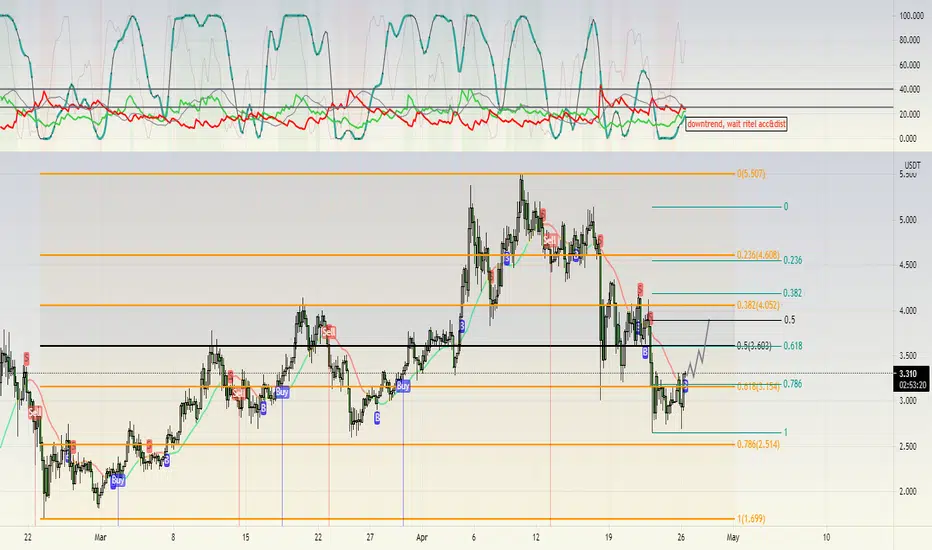Select the 0.382(4.052) Fibonacci level label

click(758, 305)
